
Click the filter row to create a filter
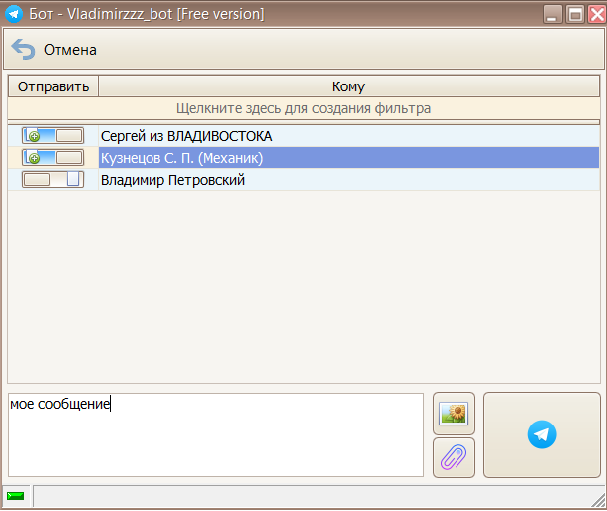tap(304, 108)
